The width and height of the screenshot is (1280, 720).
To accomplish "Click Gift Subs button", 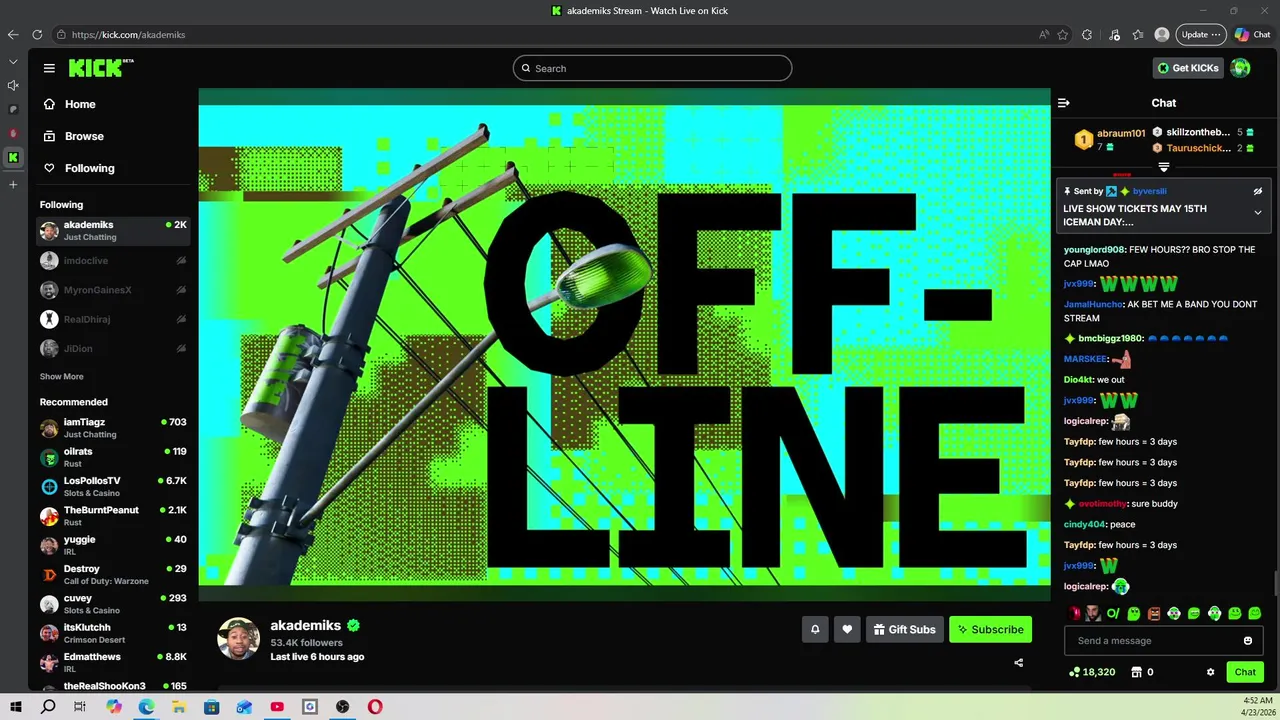I will tap(904, 629).
